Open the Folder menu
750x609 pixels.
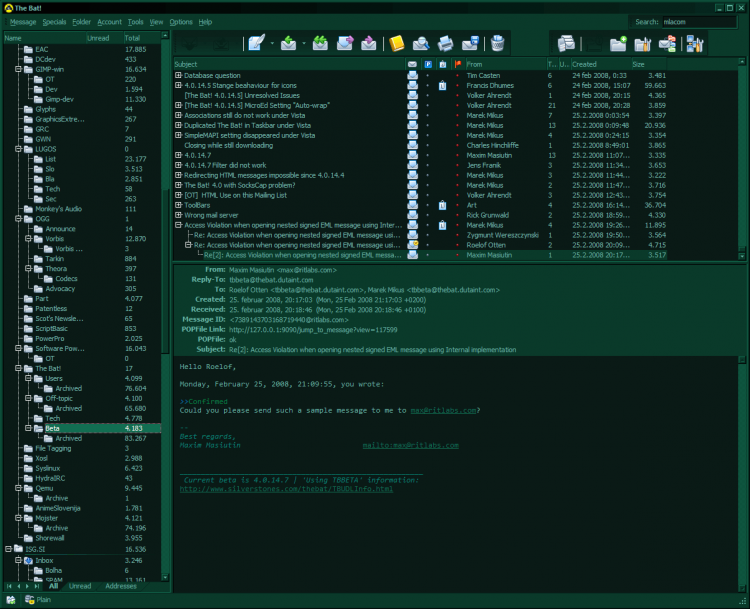pyautogui.click(x=81, y=22)
